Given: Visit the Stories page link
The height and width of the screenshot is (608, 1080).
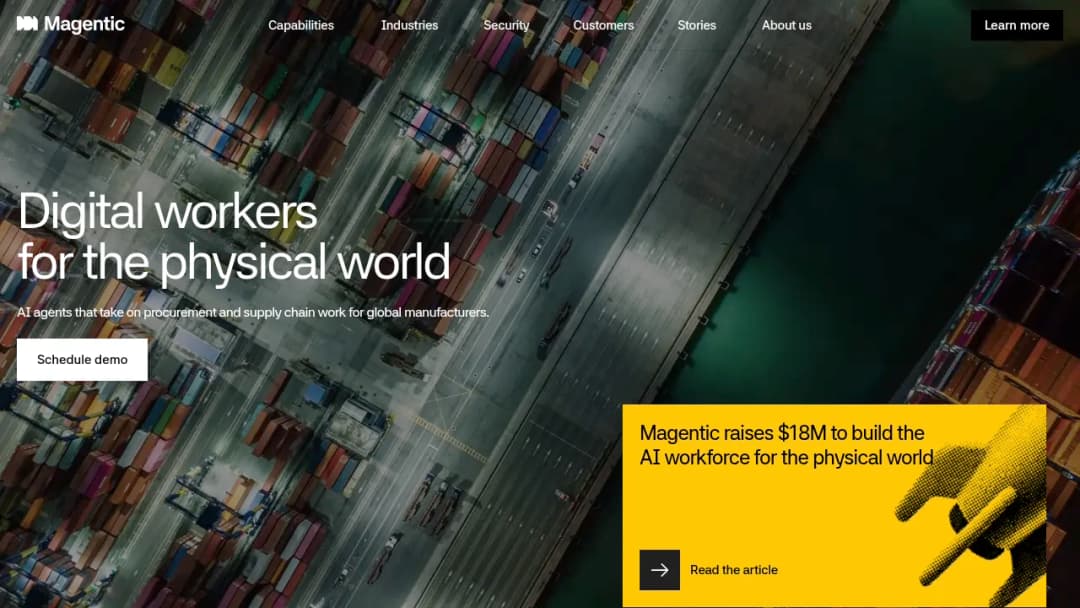Looking at the screenshot, I should [696, 25].
